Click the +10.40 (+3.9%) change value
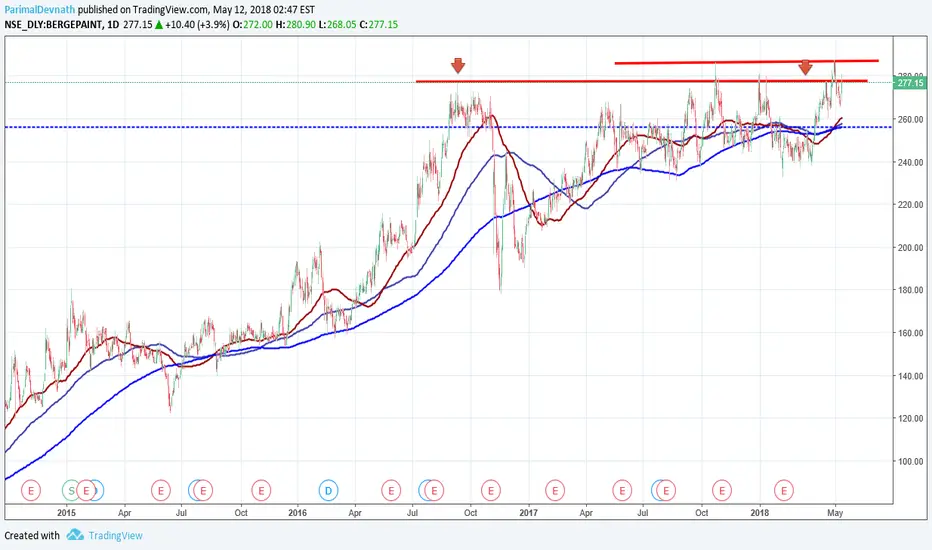Viewport: 932px width, 550px height. [197, 24]
